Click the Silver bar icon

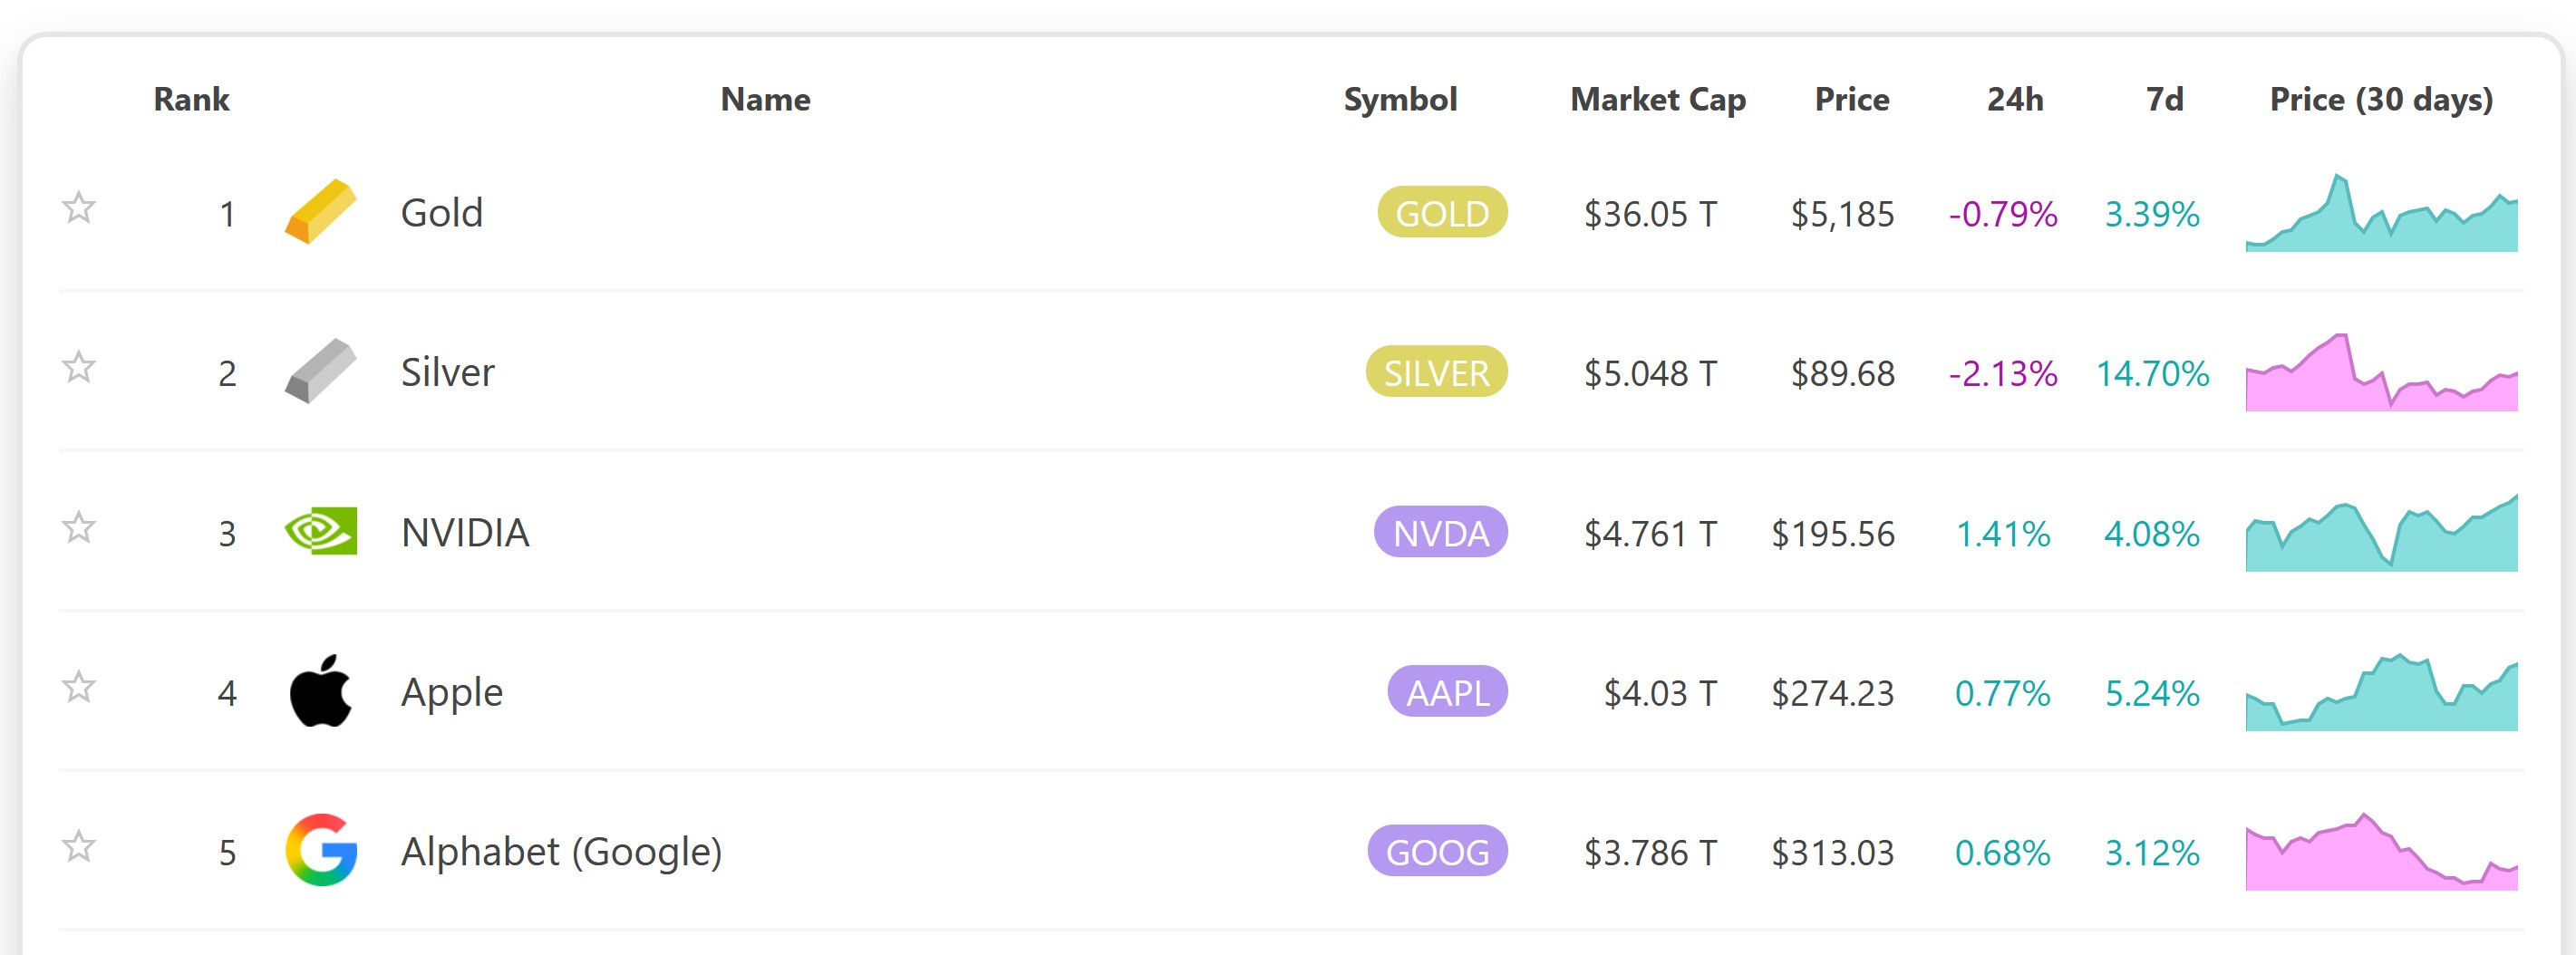(x=321, y=371)
